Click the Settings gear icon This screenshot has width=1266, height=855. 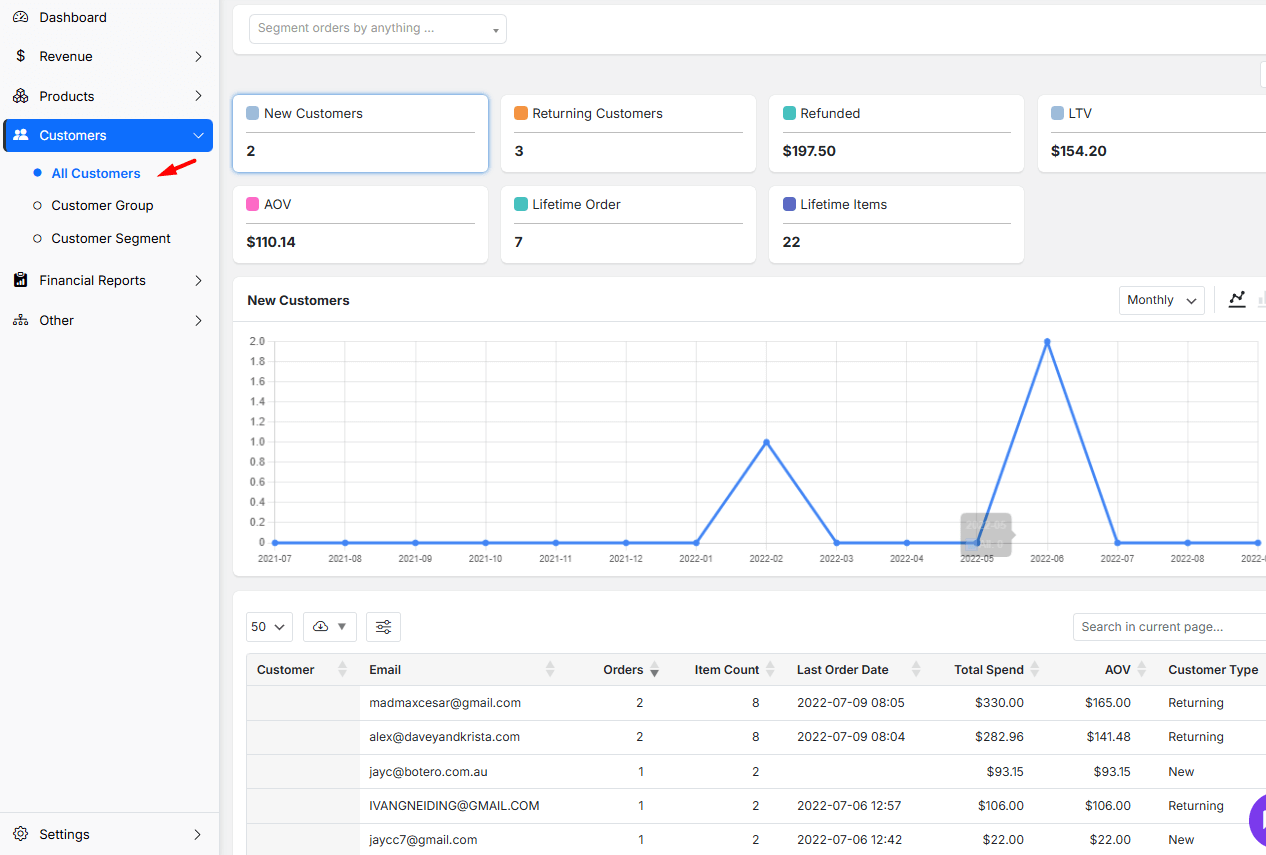click(x=20, y=834)
